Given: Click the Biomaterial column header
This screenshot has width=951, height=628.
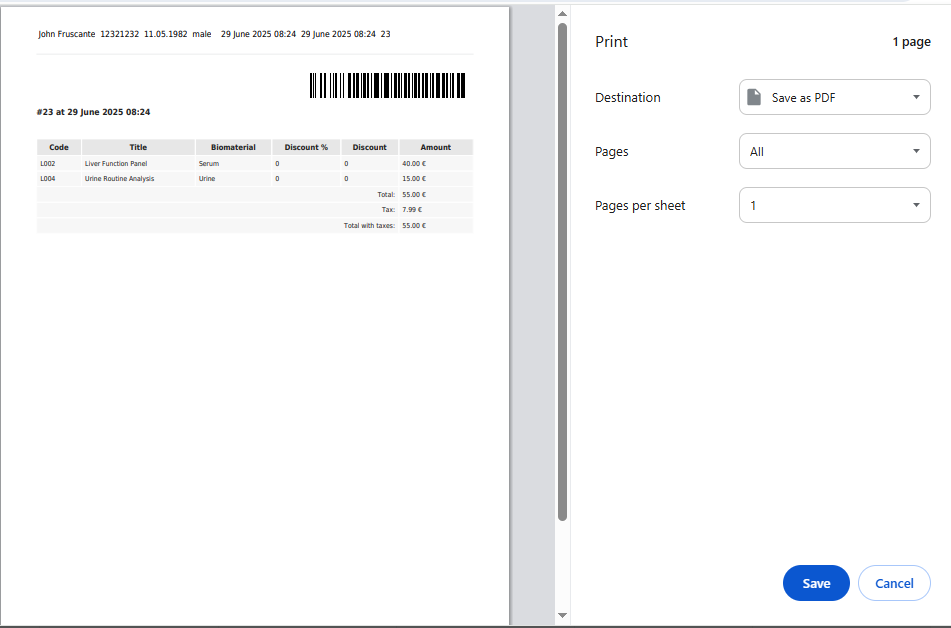Looking at the screenshot, I should [233, 147].
